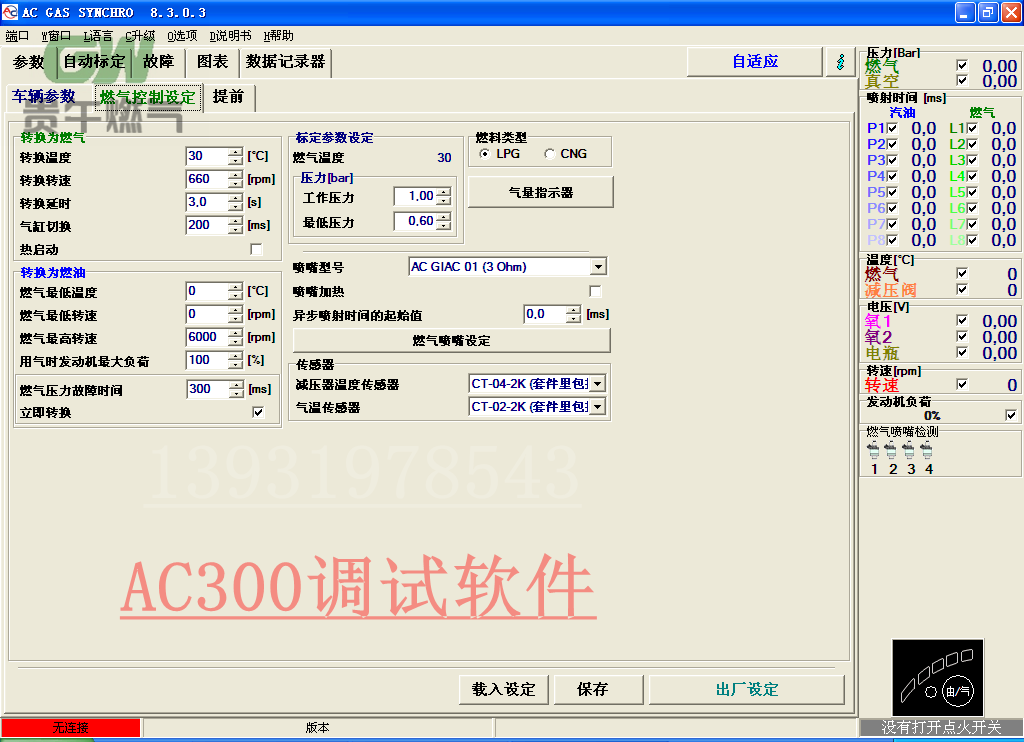This screenshot has width=1024, height=742.
Task: Open the 喷嘴型号 AC GIAC 01 dropdown
Action: click(598, 266)
